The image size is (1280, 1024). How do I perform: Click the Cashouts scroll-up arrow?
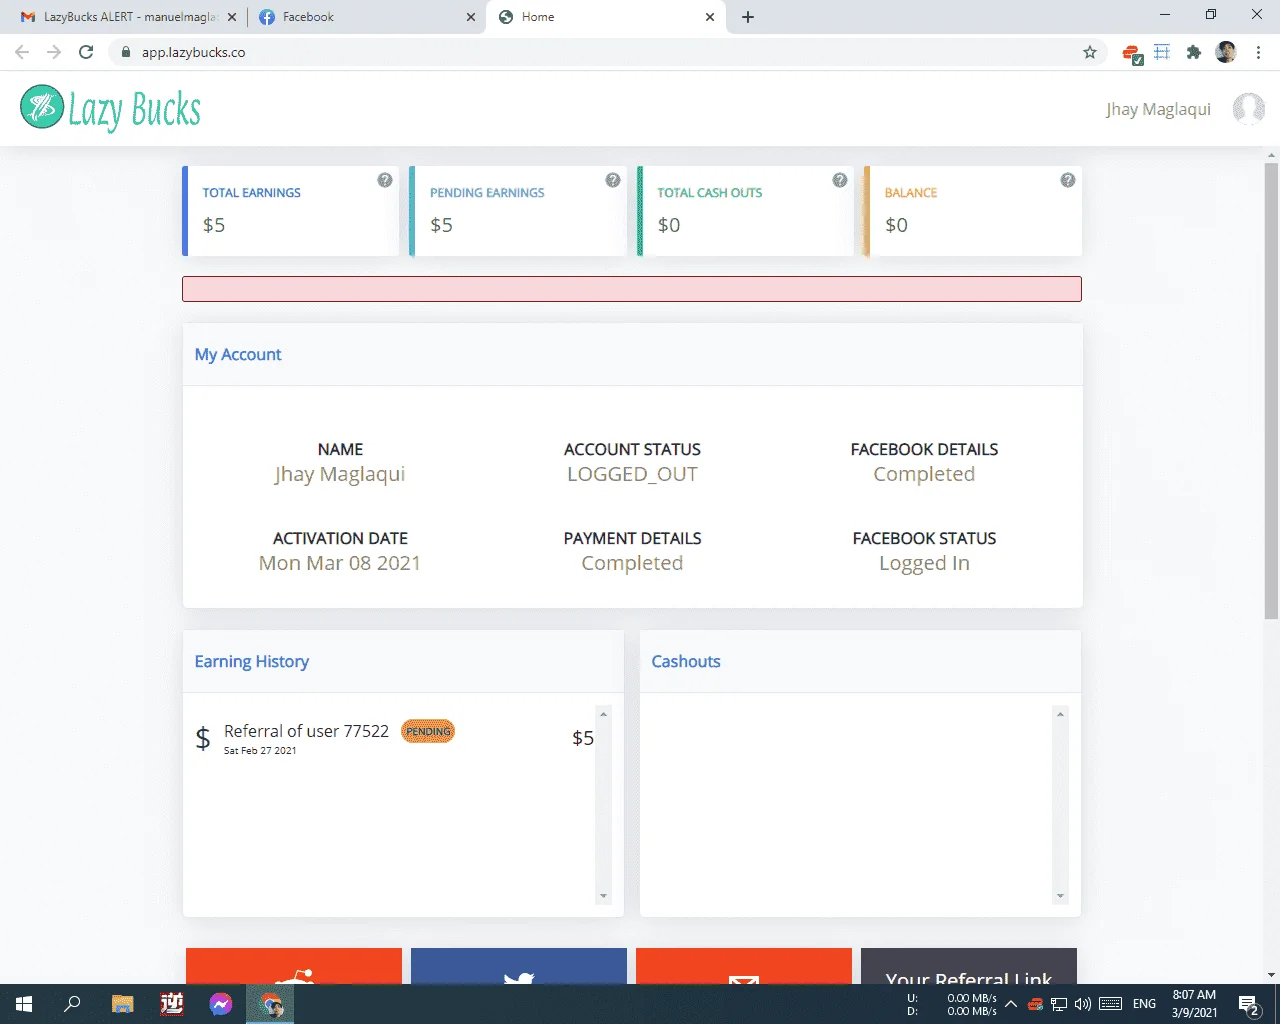1060,714
